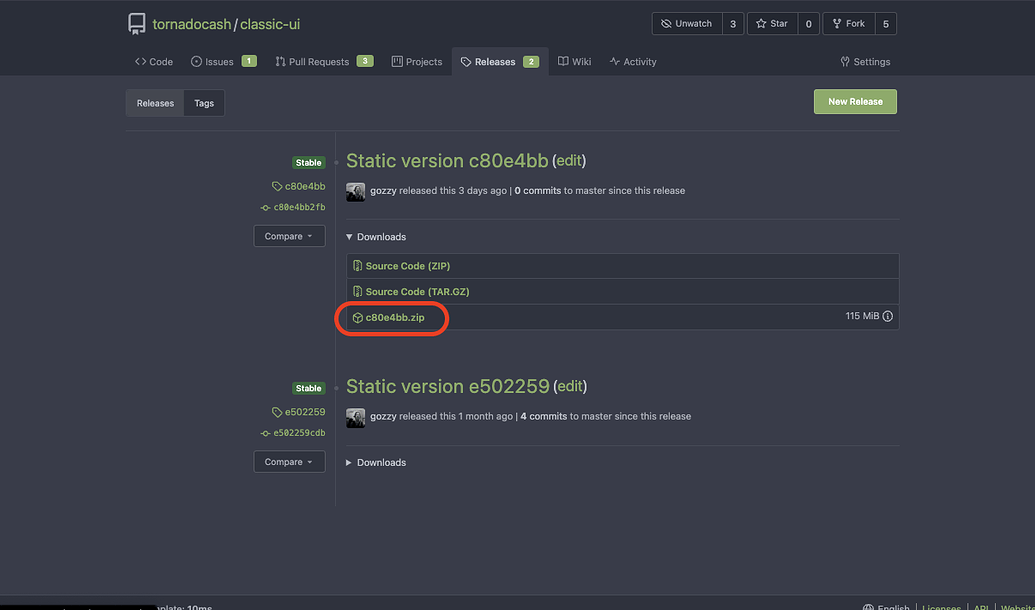Open the Compare dropdown for c80e4bb
Image resolution: width=1035 pixels, height=610 pixels.
click(289, 237)
